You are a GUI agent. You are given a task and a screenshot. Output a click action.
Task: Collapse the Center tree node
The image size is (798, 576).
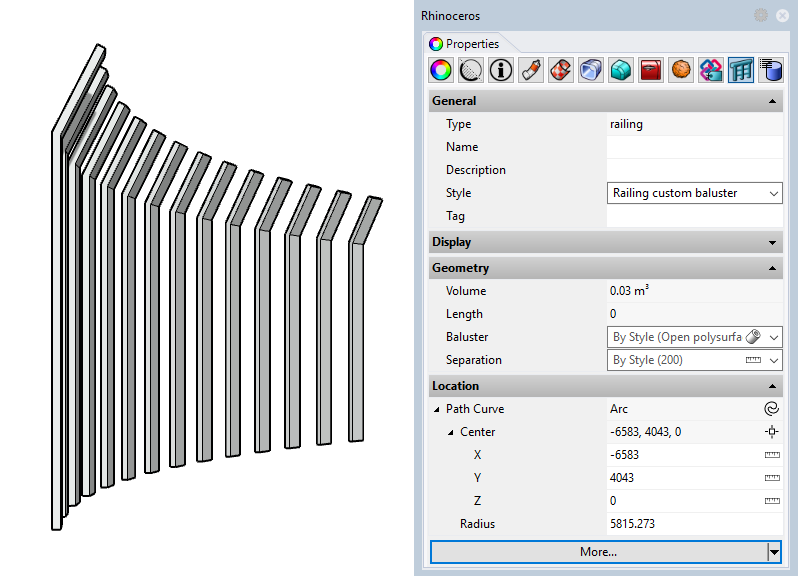(450, 433)
